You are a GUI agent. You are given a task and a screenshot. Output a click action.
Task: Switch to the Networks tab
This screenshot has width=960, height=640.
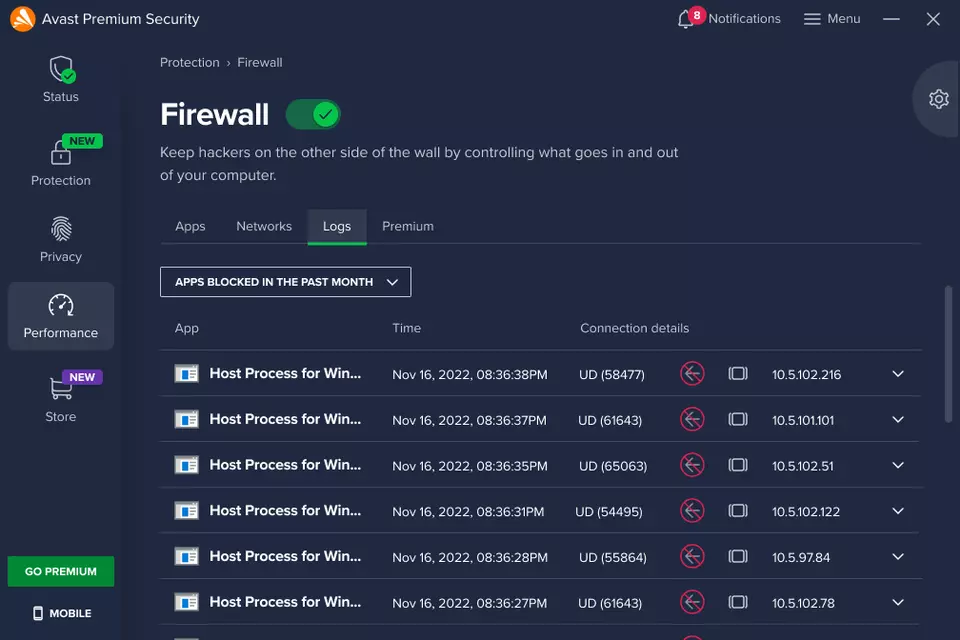click(x=264, y=226)
